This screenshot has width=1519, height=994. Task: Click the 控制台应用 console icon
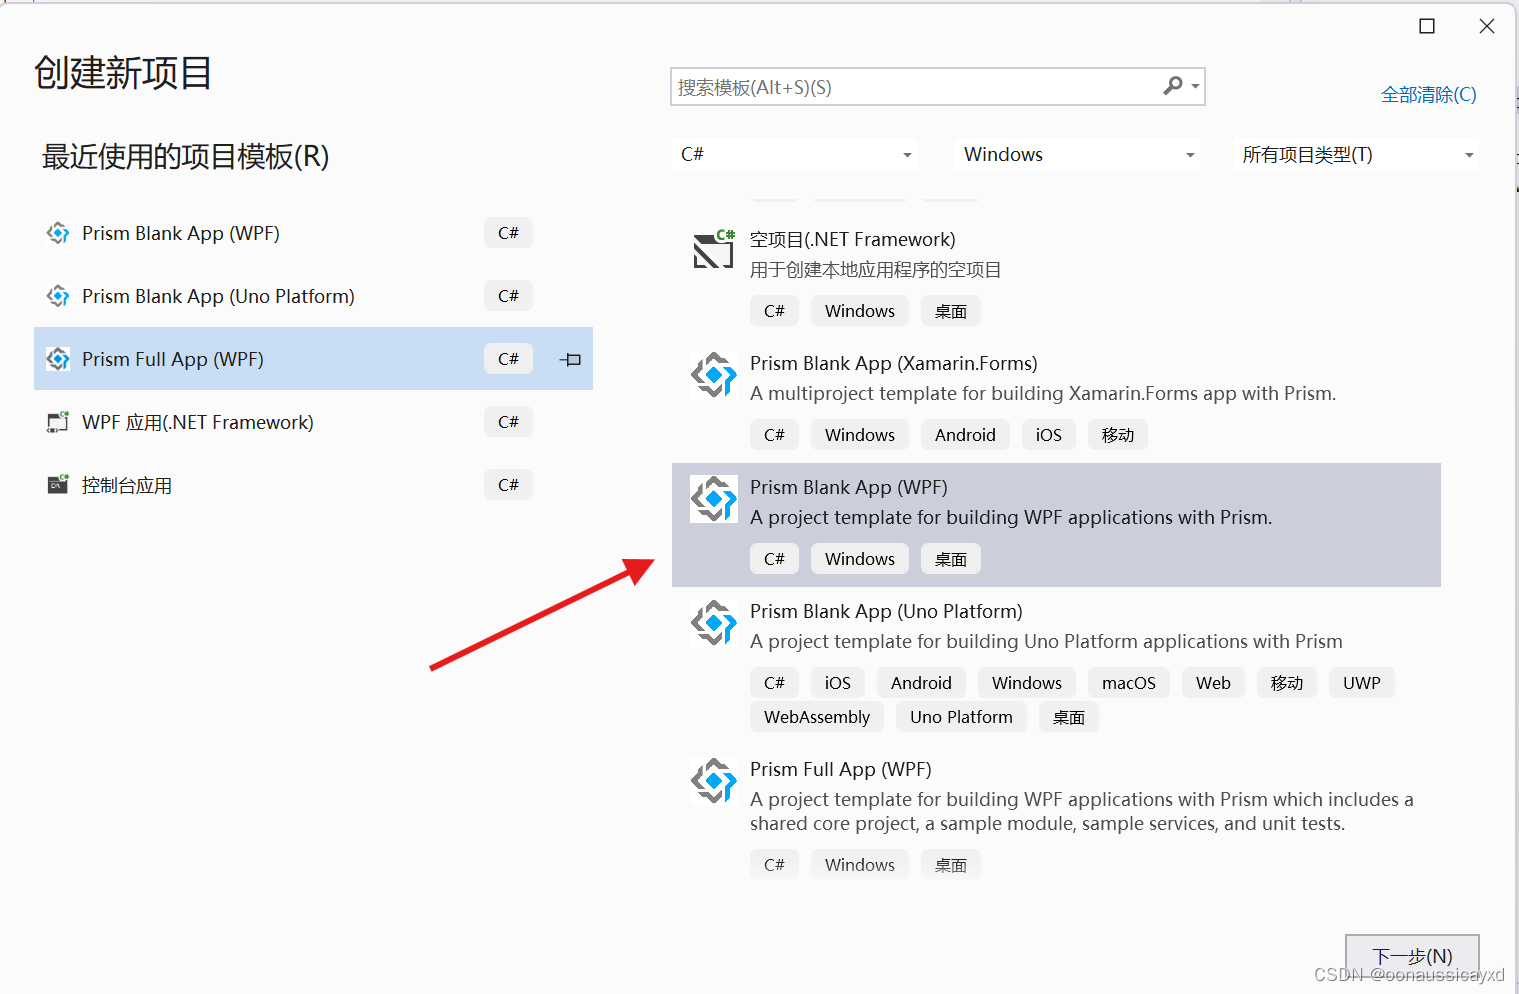[x=58, y=485]
